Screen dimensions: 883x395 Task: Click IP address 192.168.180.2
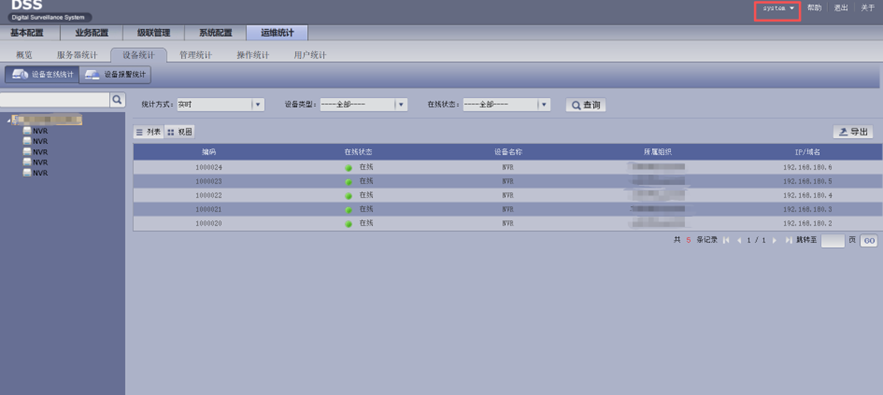pyautogui.click(x=808, y=224)
